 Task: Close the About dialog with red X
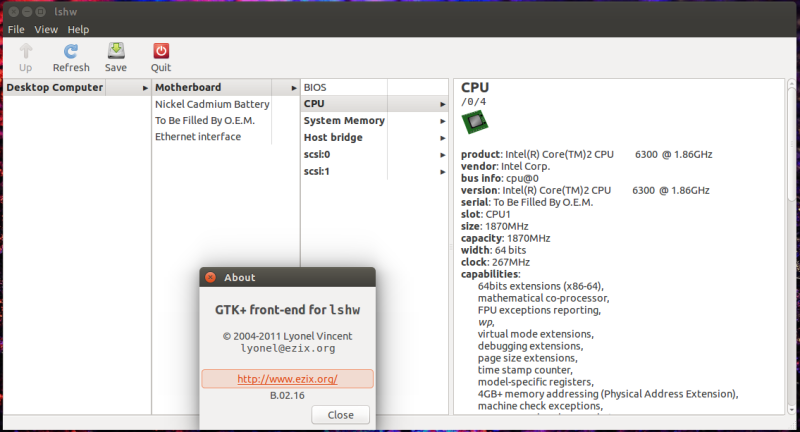tap(210, 277)
